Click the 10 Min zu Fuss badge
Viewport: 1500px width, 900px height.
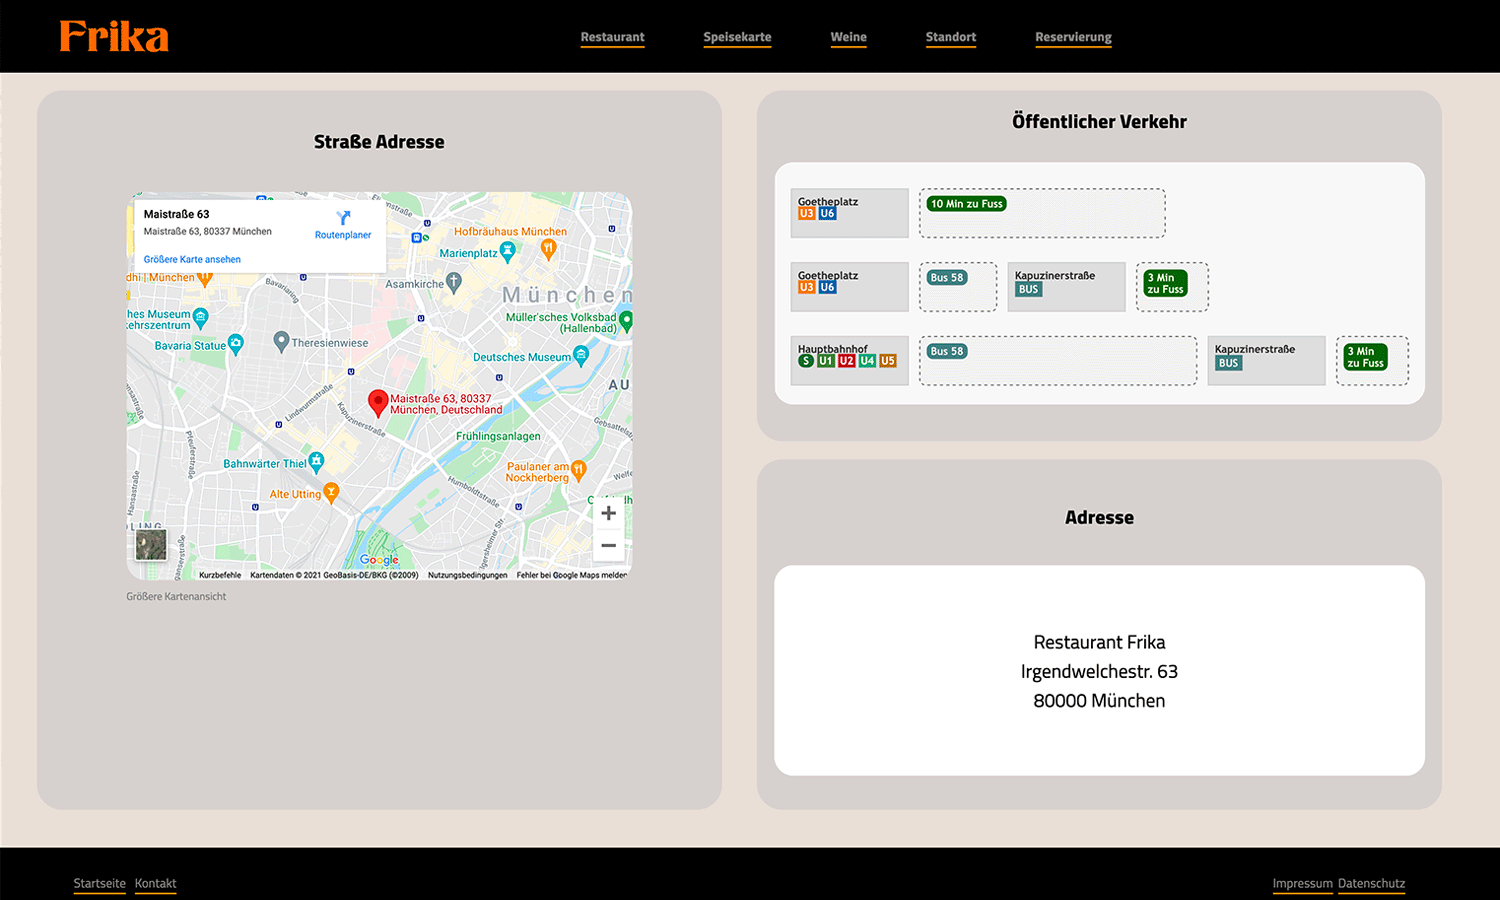coord(966,204)
